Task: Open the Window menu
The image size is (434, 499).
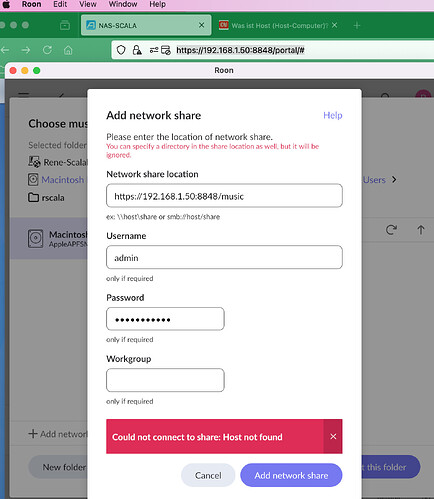Action: pos(123,4)
